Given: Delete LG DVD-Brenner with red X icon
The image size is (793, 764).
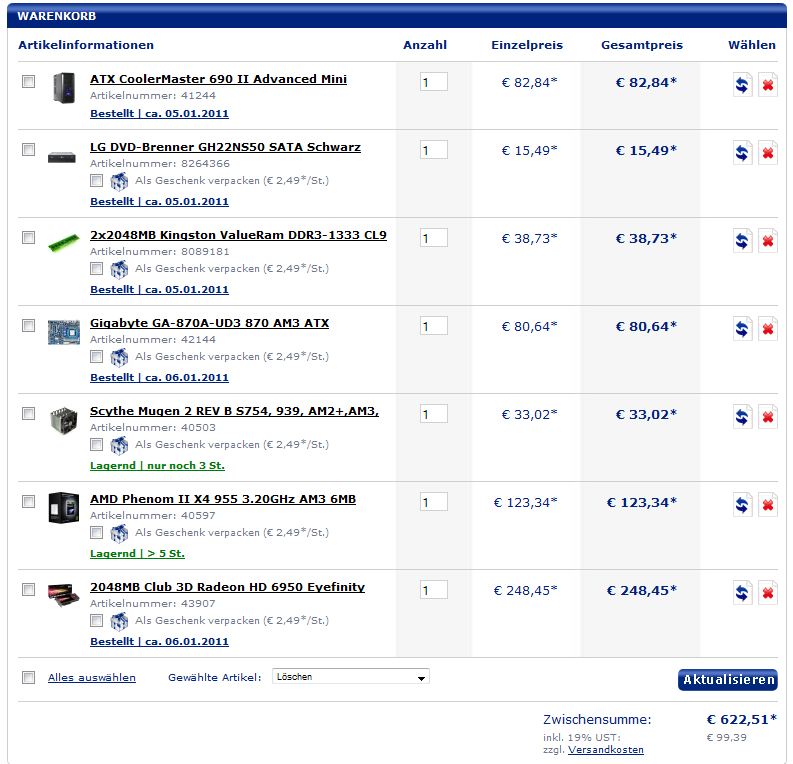Looking at the screenshot, I should tap(767, 154).
